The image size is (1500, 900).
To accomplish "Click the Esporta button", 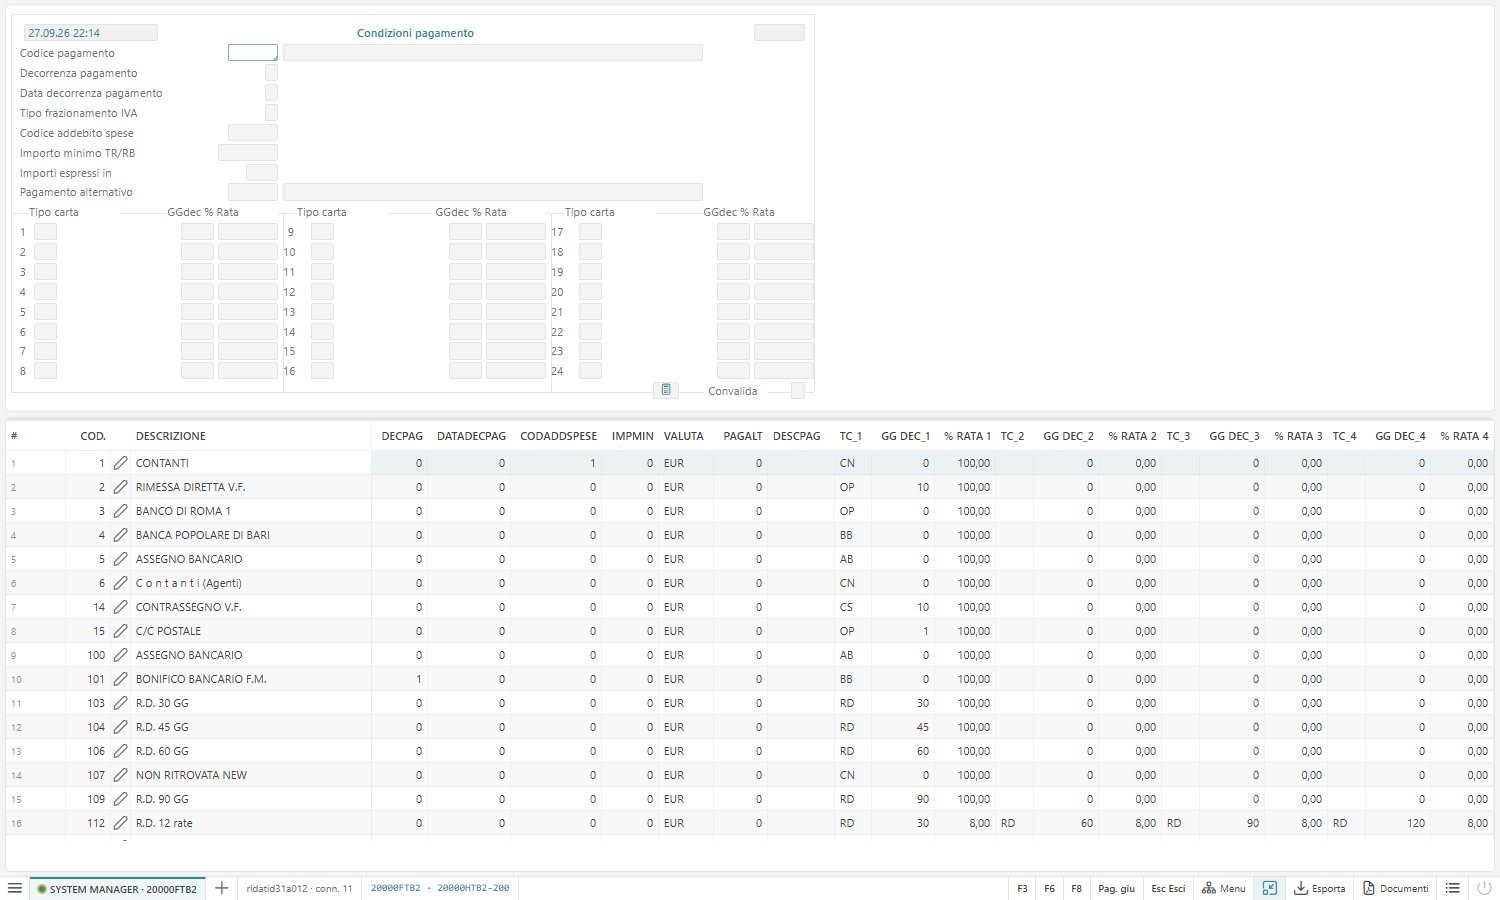I will click(1320, 888).
